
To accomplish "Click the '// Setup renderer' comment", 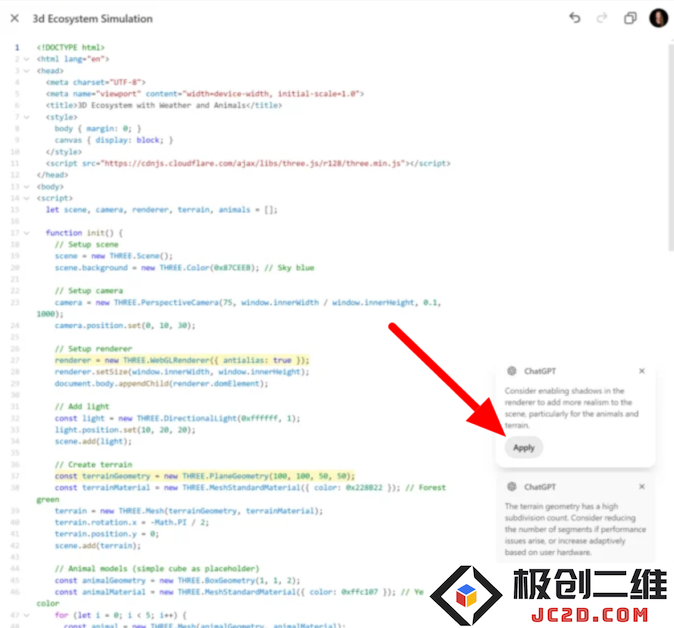I will (93, 349).
